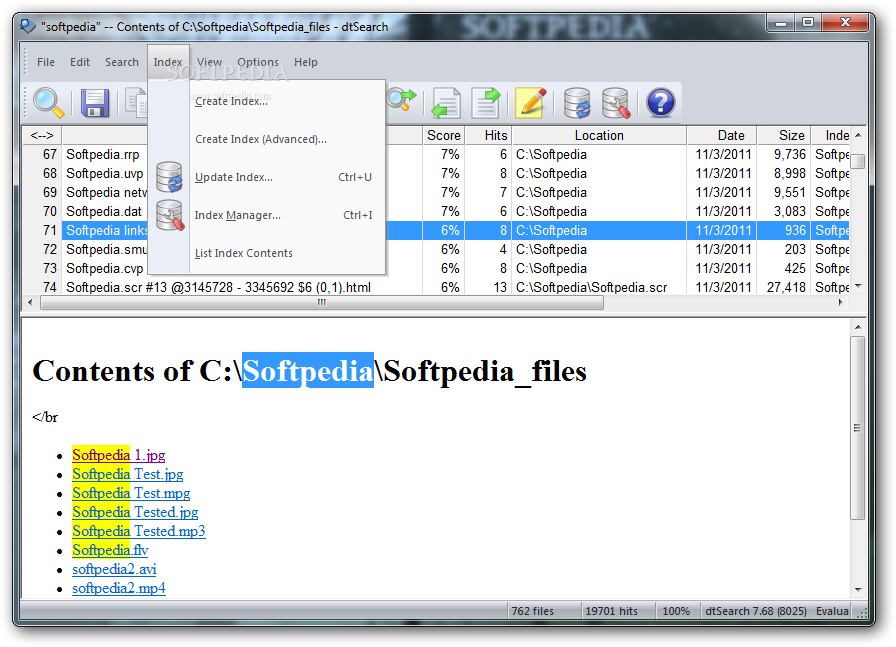
Task: Click results horizontal scroll-left arrow
Action: coord(30,302)
